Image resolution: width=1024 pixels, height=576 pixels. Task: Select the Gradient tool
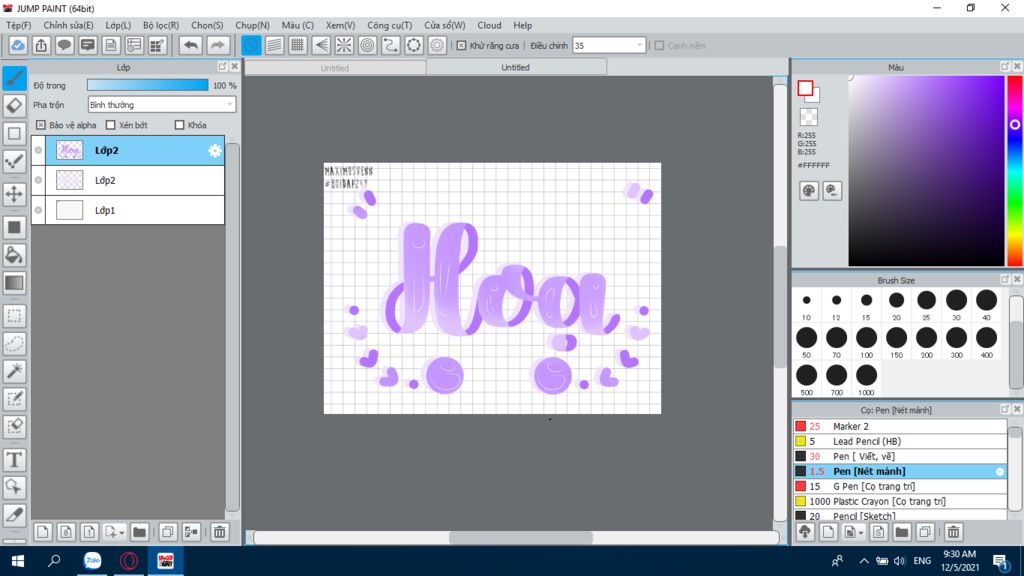tap(14, 283)
